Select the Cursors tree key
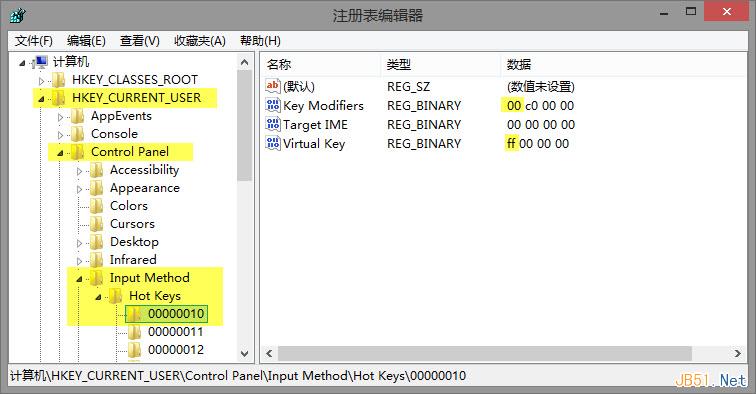The width and height of the screenshot is (756, 394). pos(133,224)
